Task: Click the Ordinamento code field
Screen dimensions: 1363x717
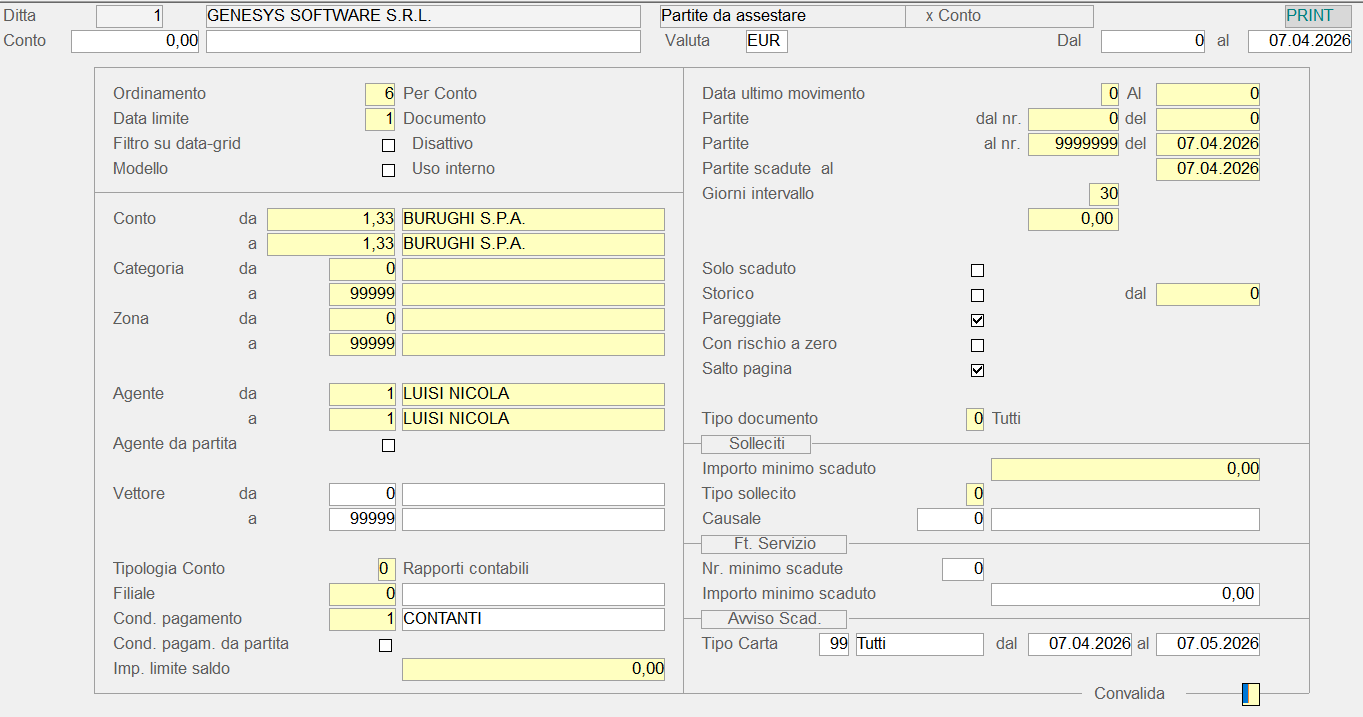Action: 380,94
